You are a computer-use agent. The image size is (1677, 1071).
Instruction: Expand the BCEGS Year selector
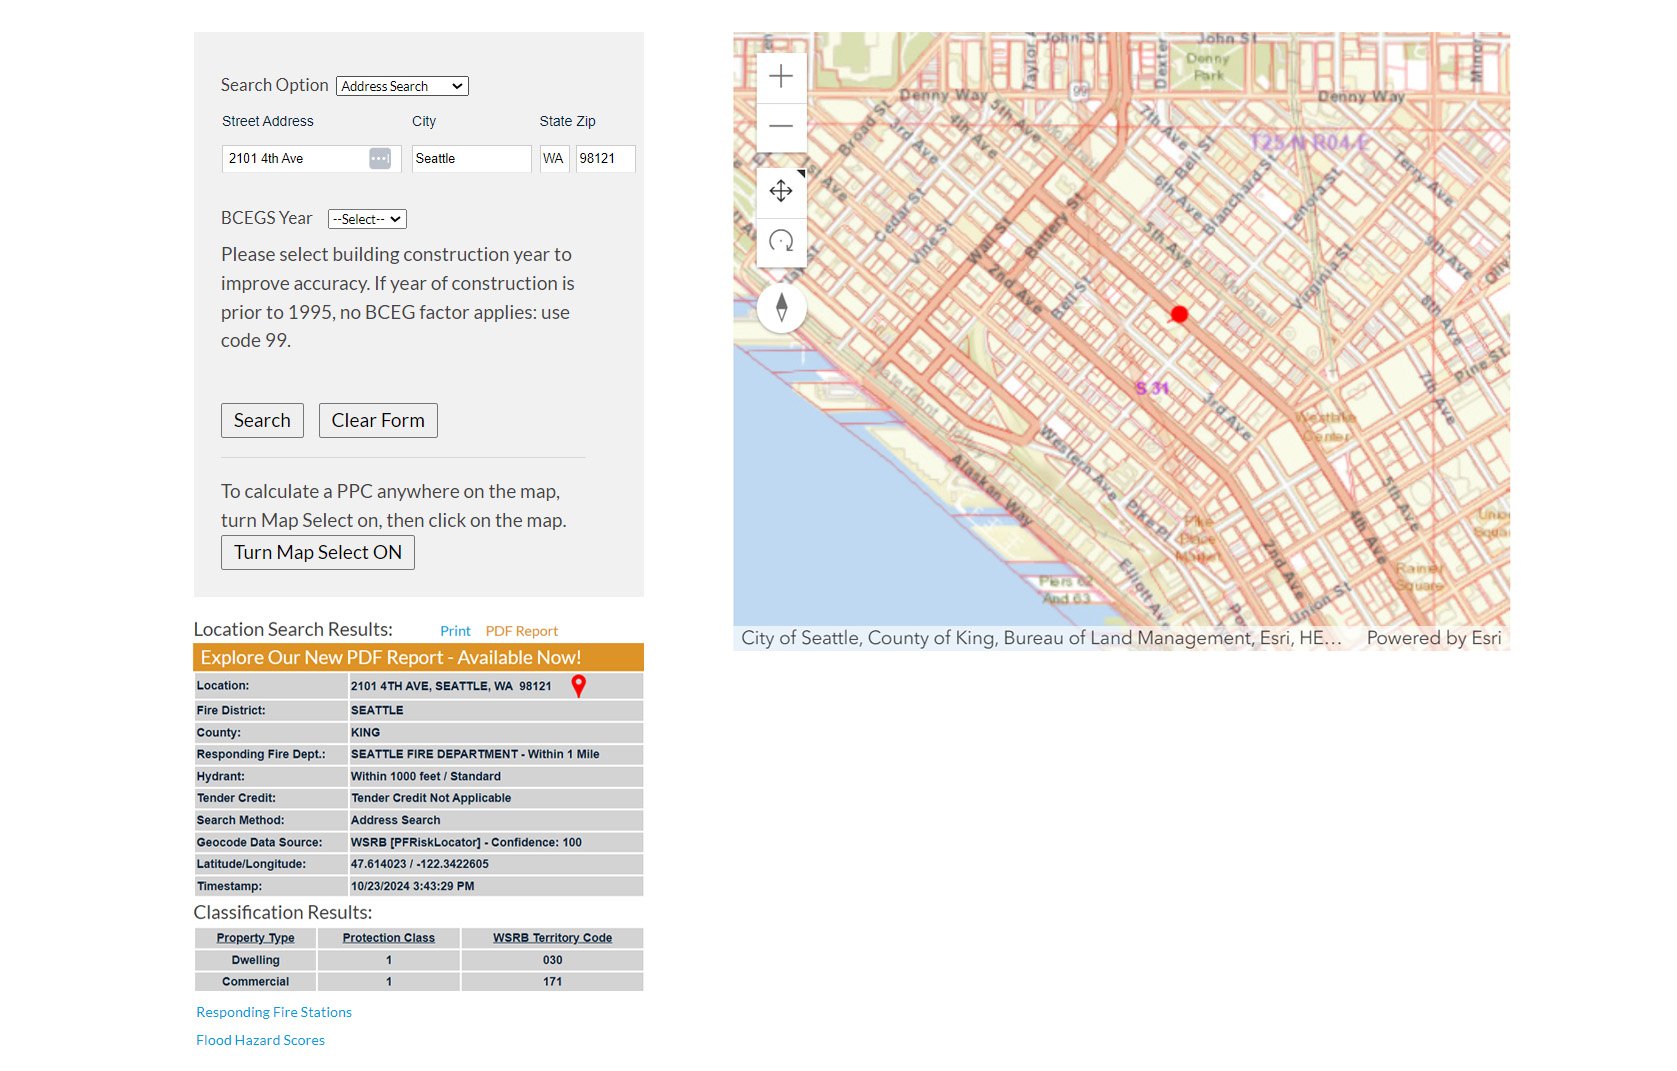point(367,219)
